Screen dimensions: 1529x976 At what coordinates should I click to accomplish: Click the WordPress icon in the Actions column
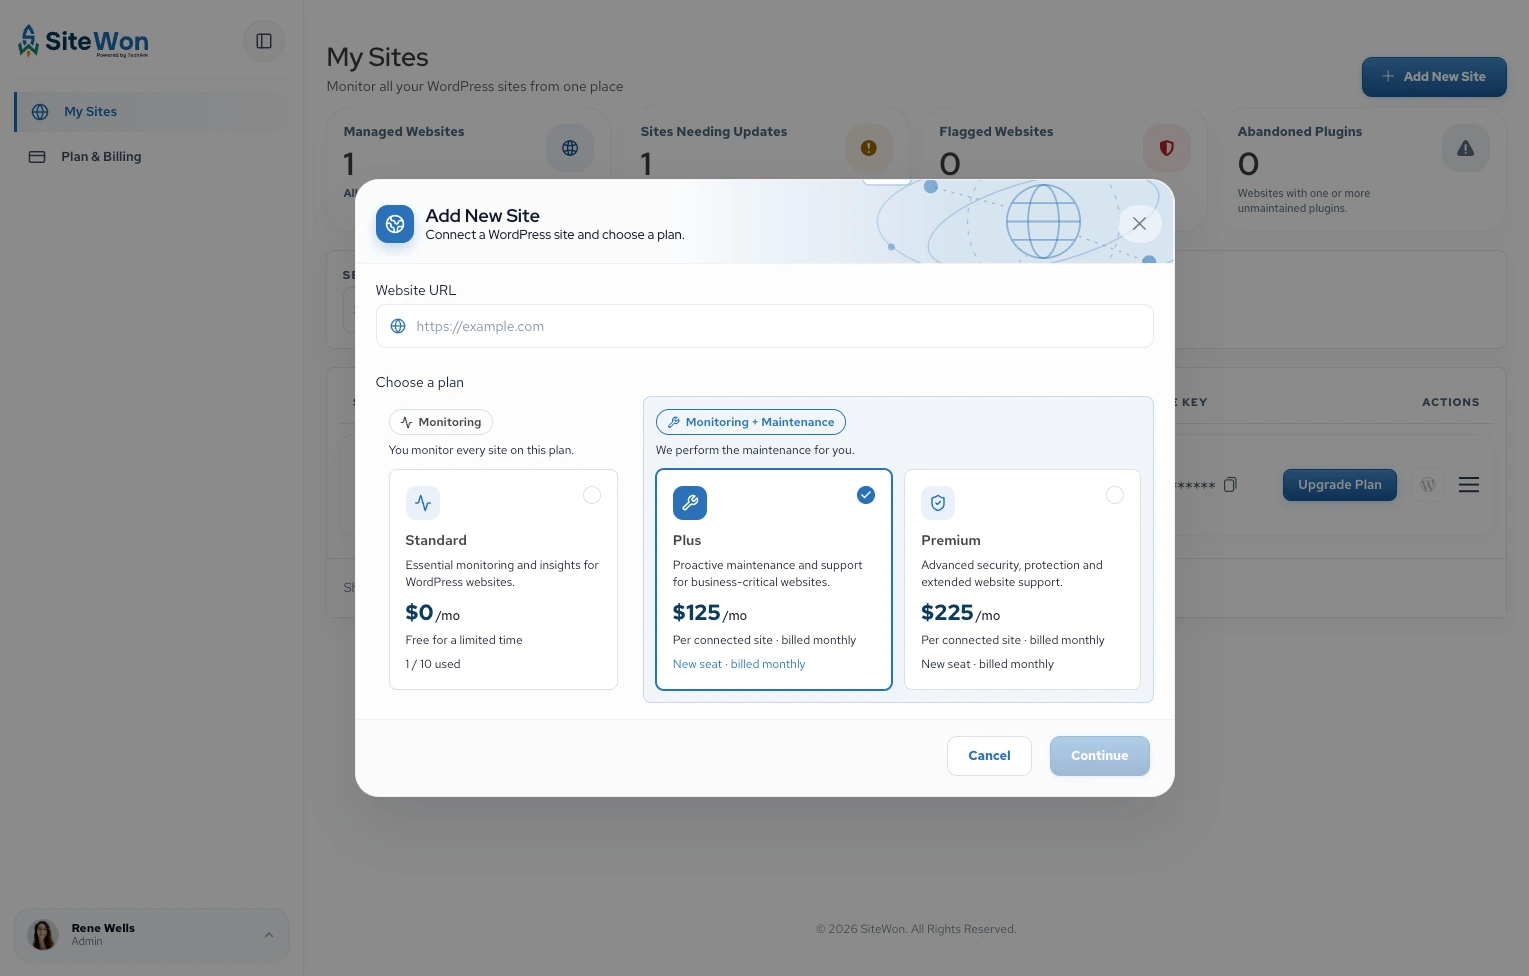[1428, 485]
